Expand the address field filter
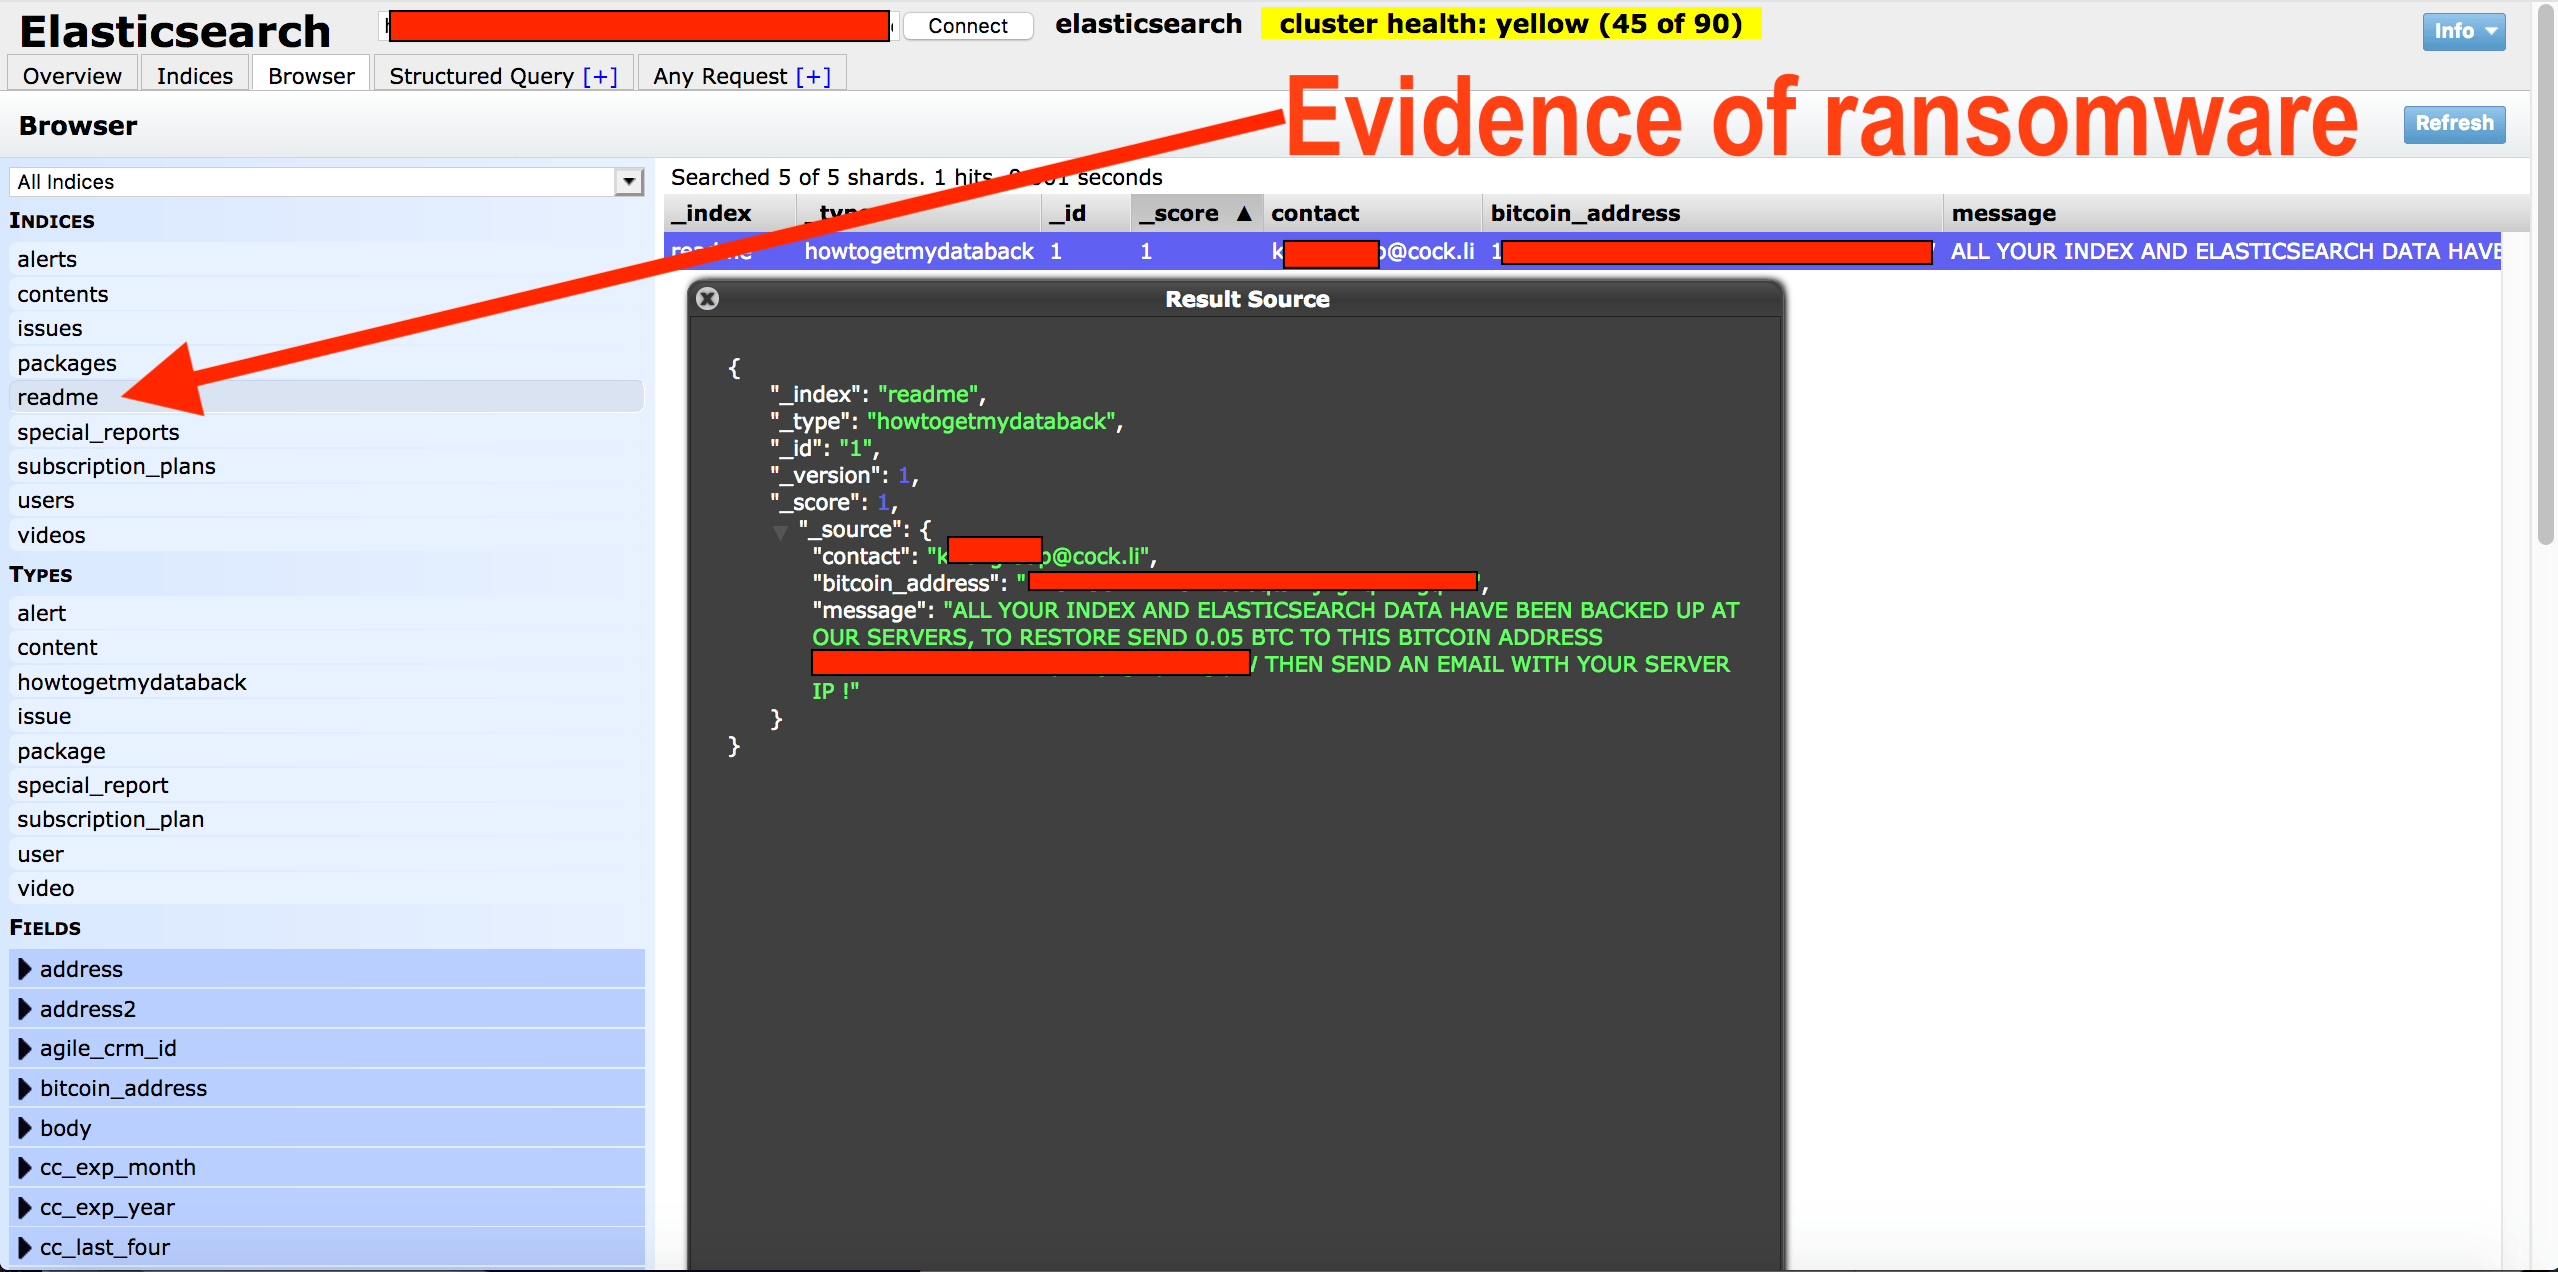Screen dimensions: 2558x1272 [25, 969]
